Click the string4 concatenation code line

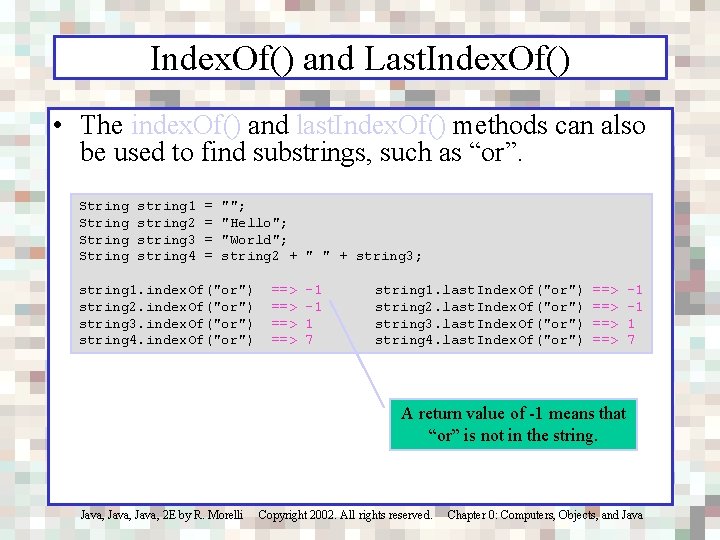pyautogui.click(x=250, y=256)
